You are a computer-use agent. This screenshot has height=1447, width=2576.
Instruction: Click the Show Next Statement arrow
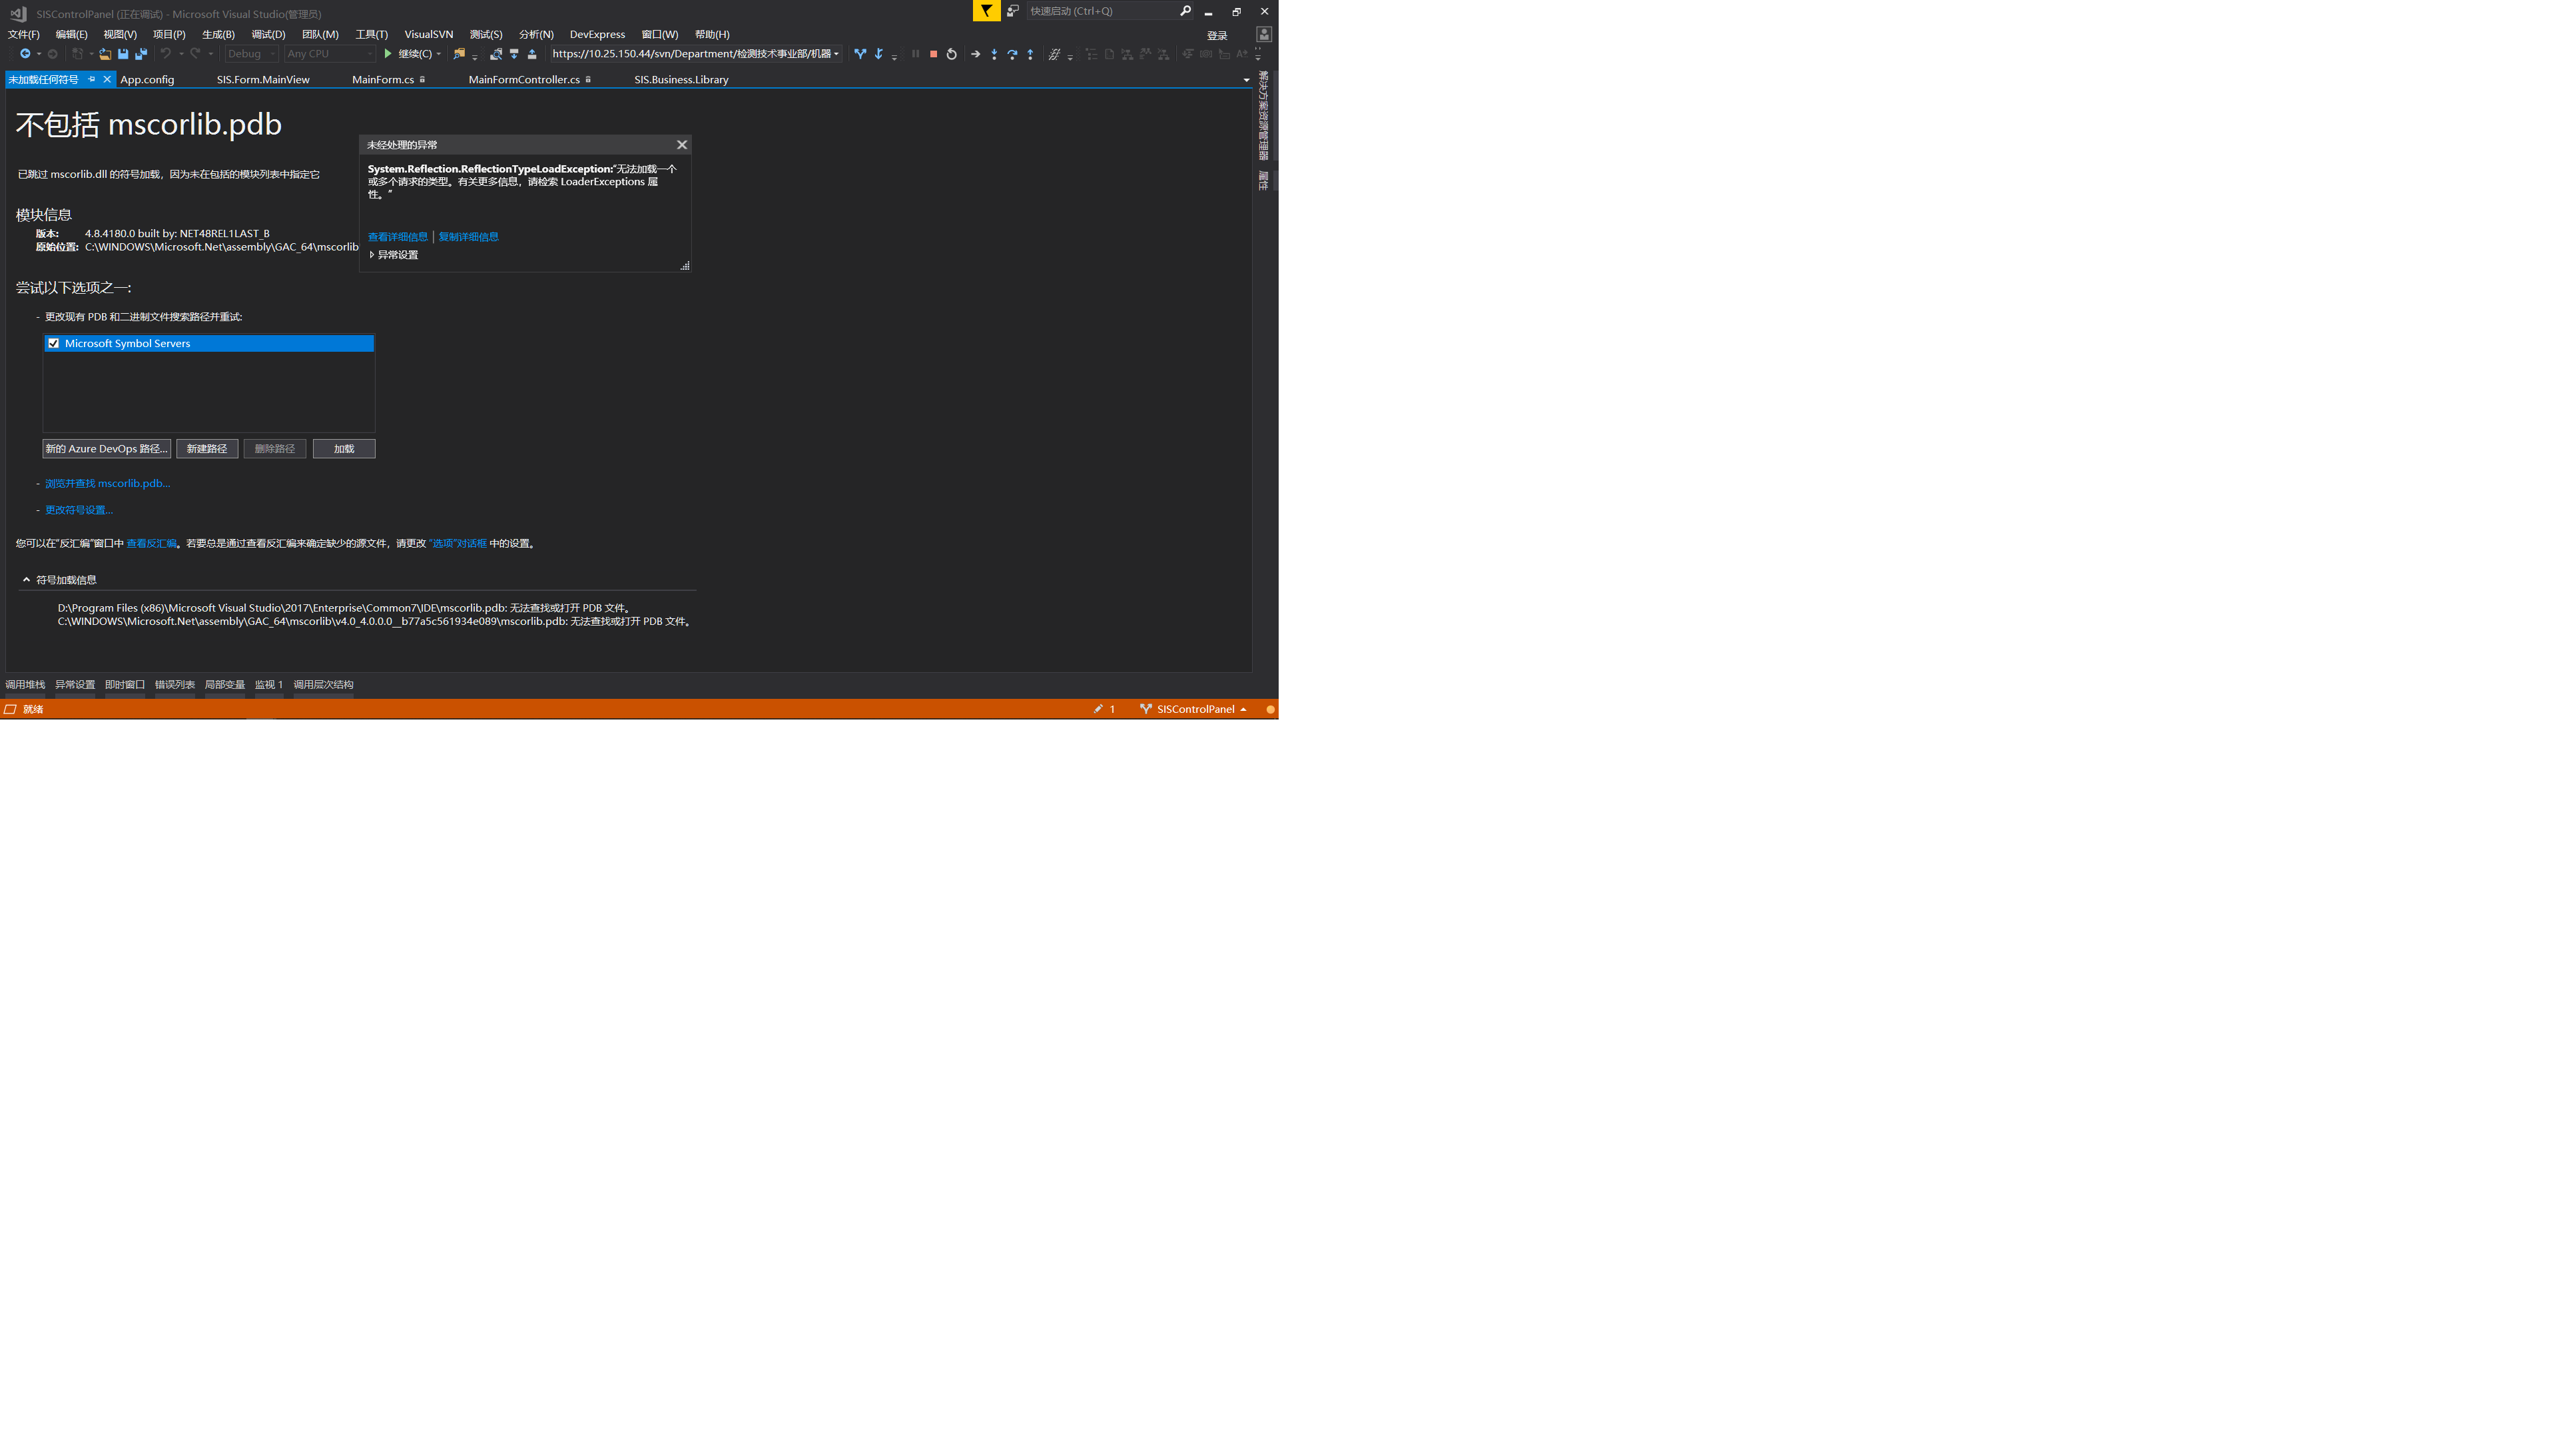975,54
